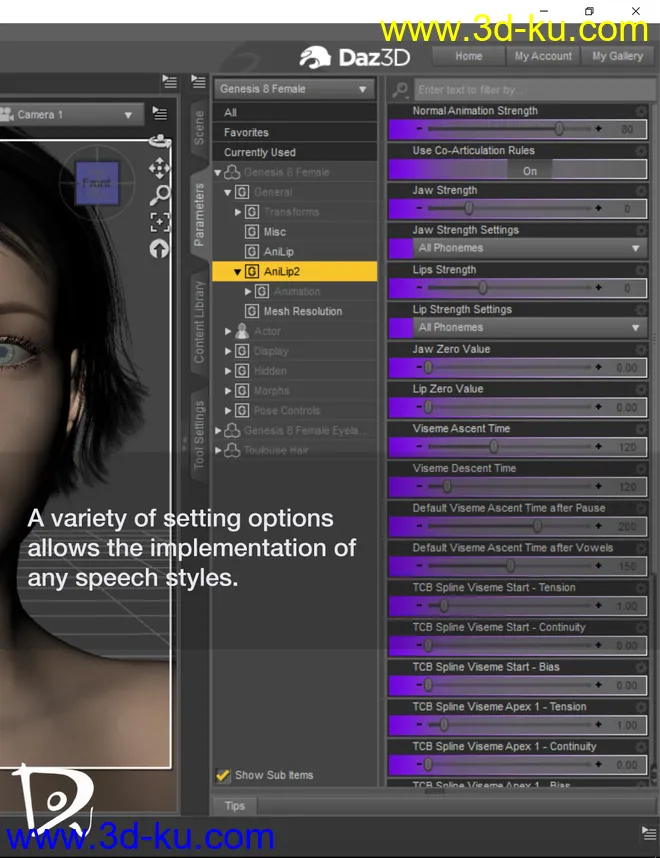Click the My Gallery button
The height and width of the screenshot is (858, 660).
pos(617,56)
